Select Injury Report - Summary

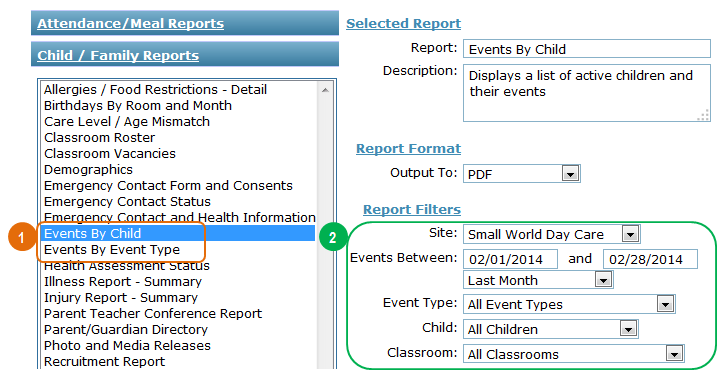121,298
